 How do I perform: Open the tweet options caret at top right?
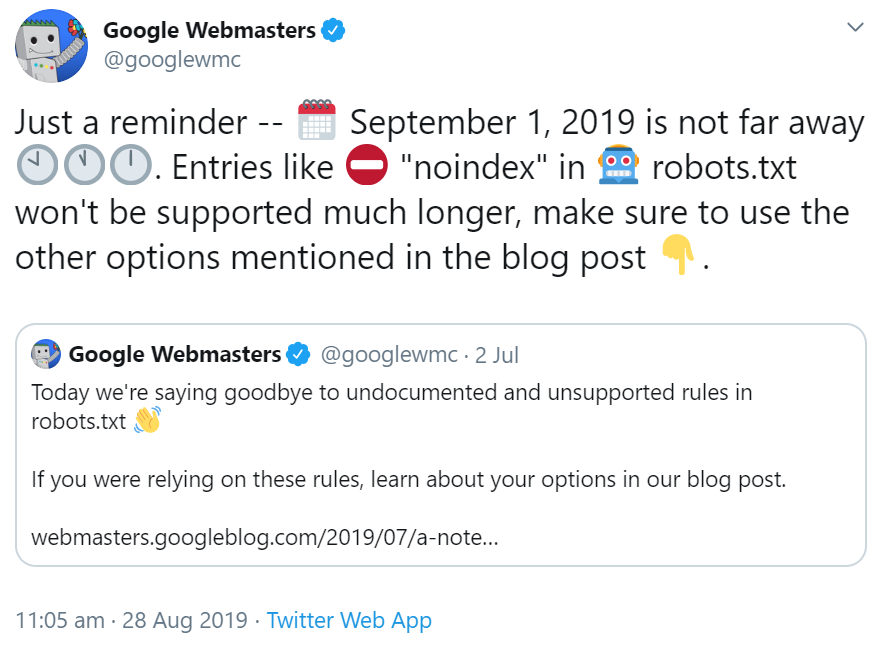click(855, 26)
